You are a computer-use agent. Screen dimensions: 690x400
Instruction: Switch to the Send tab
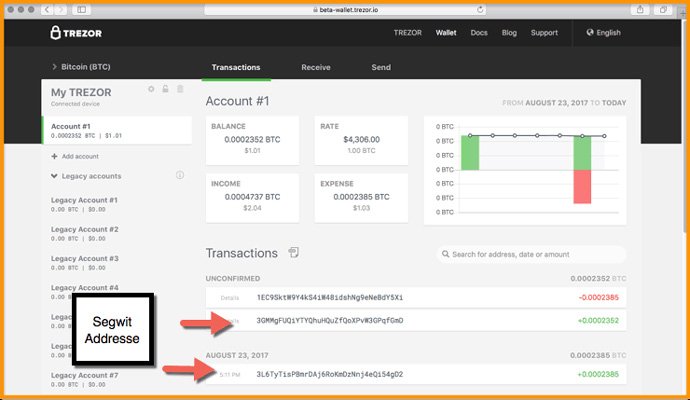381,67
